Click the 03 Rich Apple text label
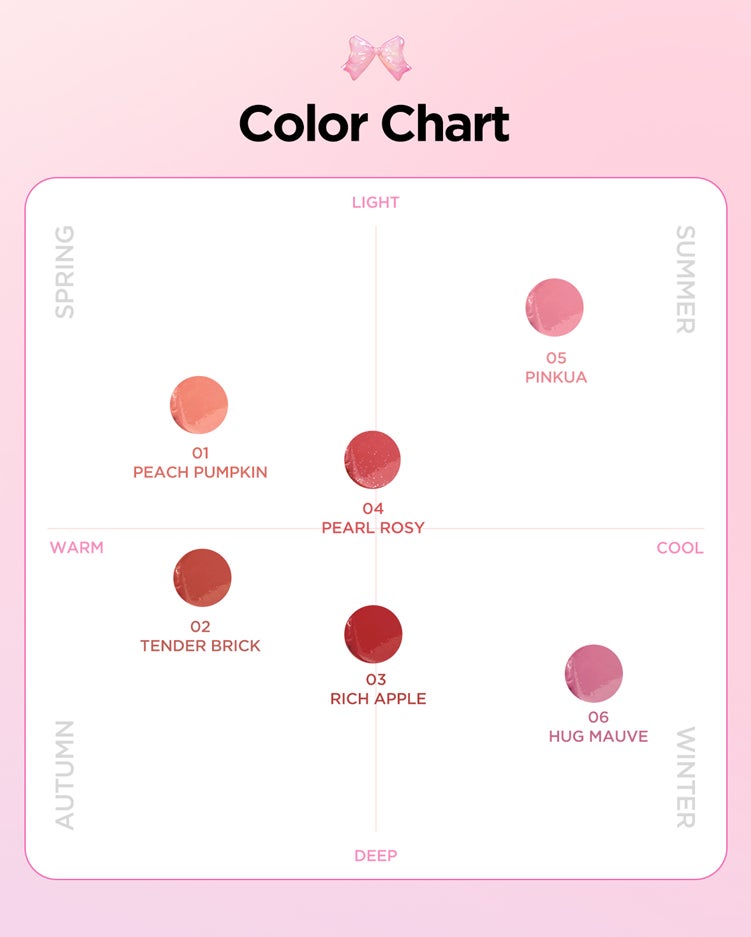The width and height of the screenshot is (751, 937). coord(377,690)
